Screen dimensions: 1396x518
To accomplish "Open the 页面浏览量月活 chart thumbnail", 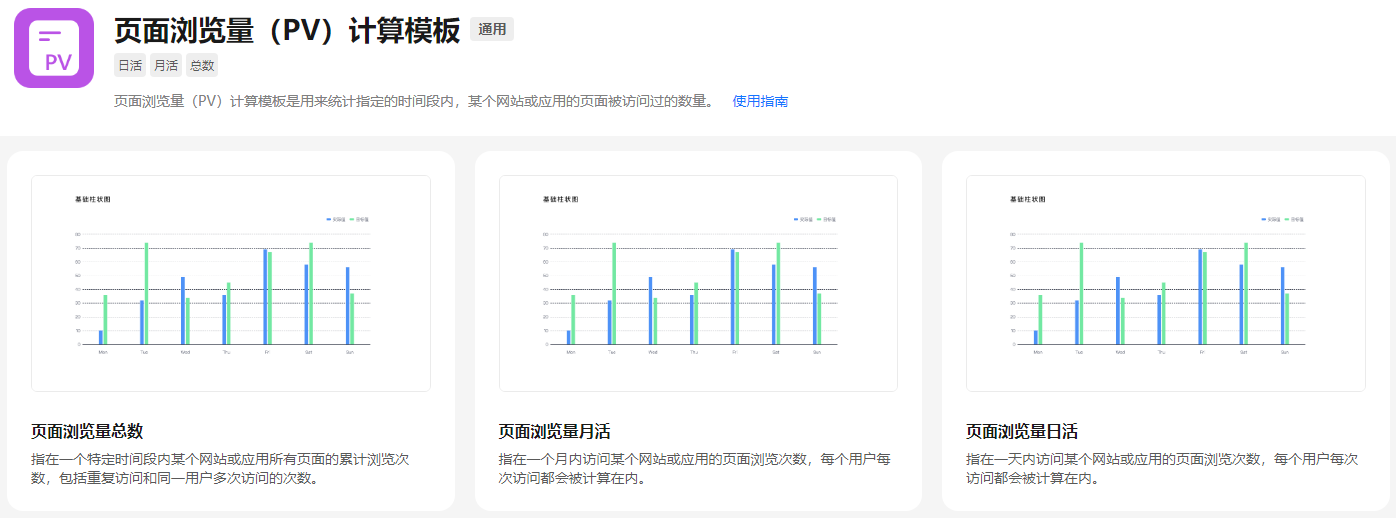I will click(x=698, y=283).
